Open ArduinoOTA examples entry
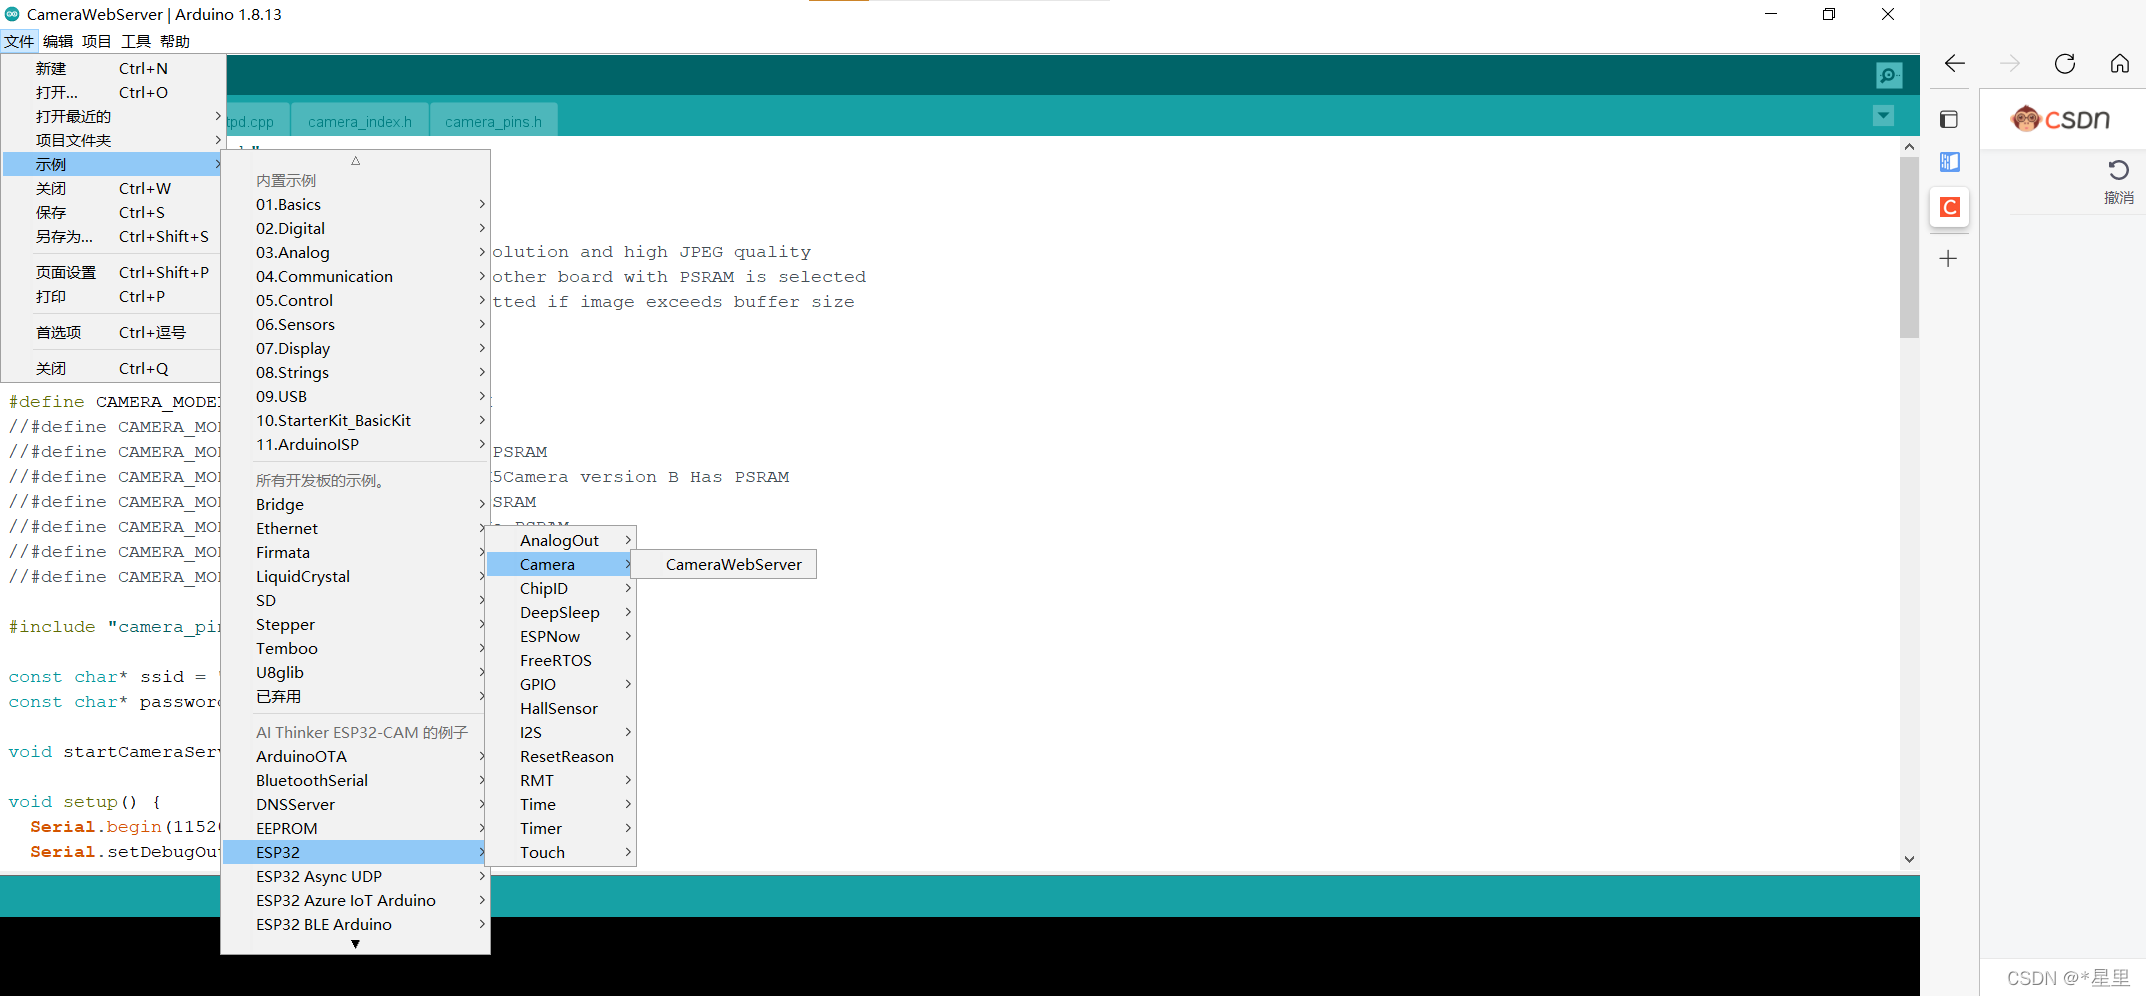2146x996 pixels. [x=355, y=756]
